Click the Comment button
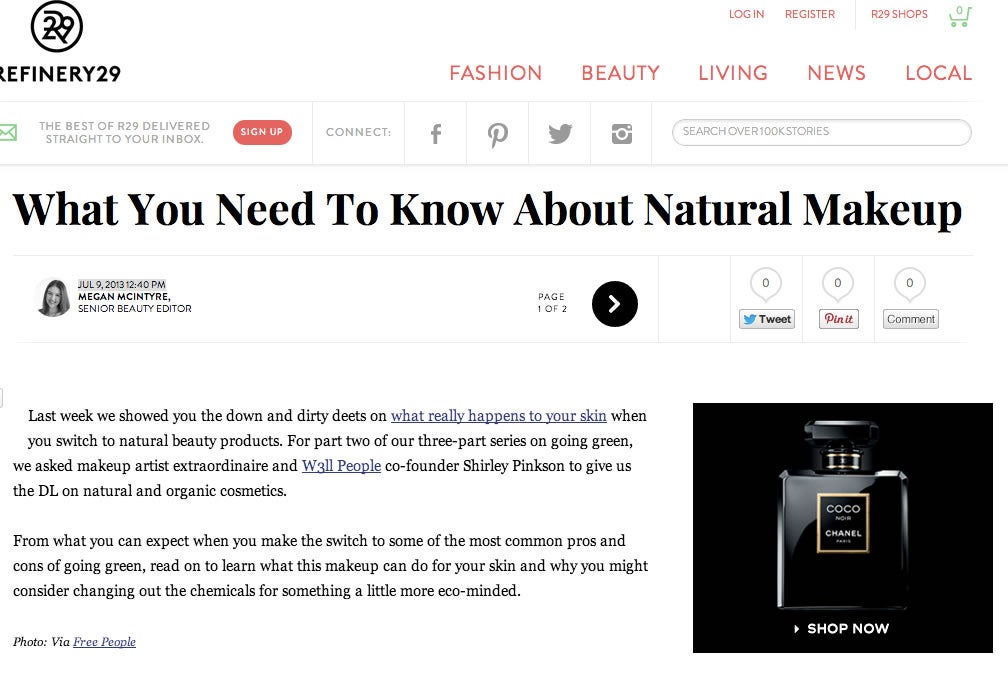This screenshot has height=694, width=1008. tap(910, 319)
